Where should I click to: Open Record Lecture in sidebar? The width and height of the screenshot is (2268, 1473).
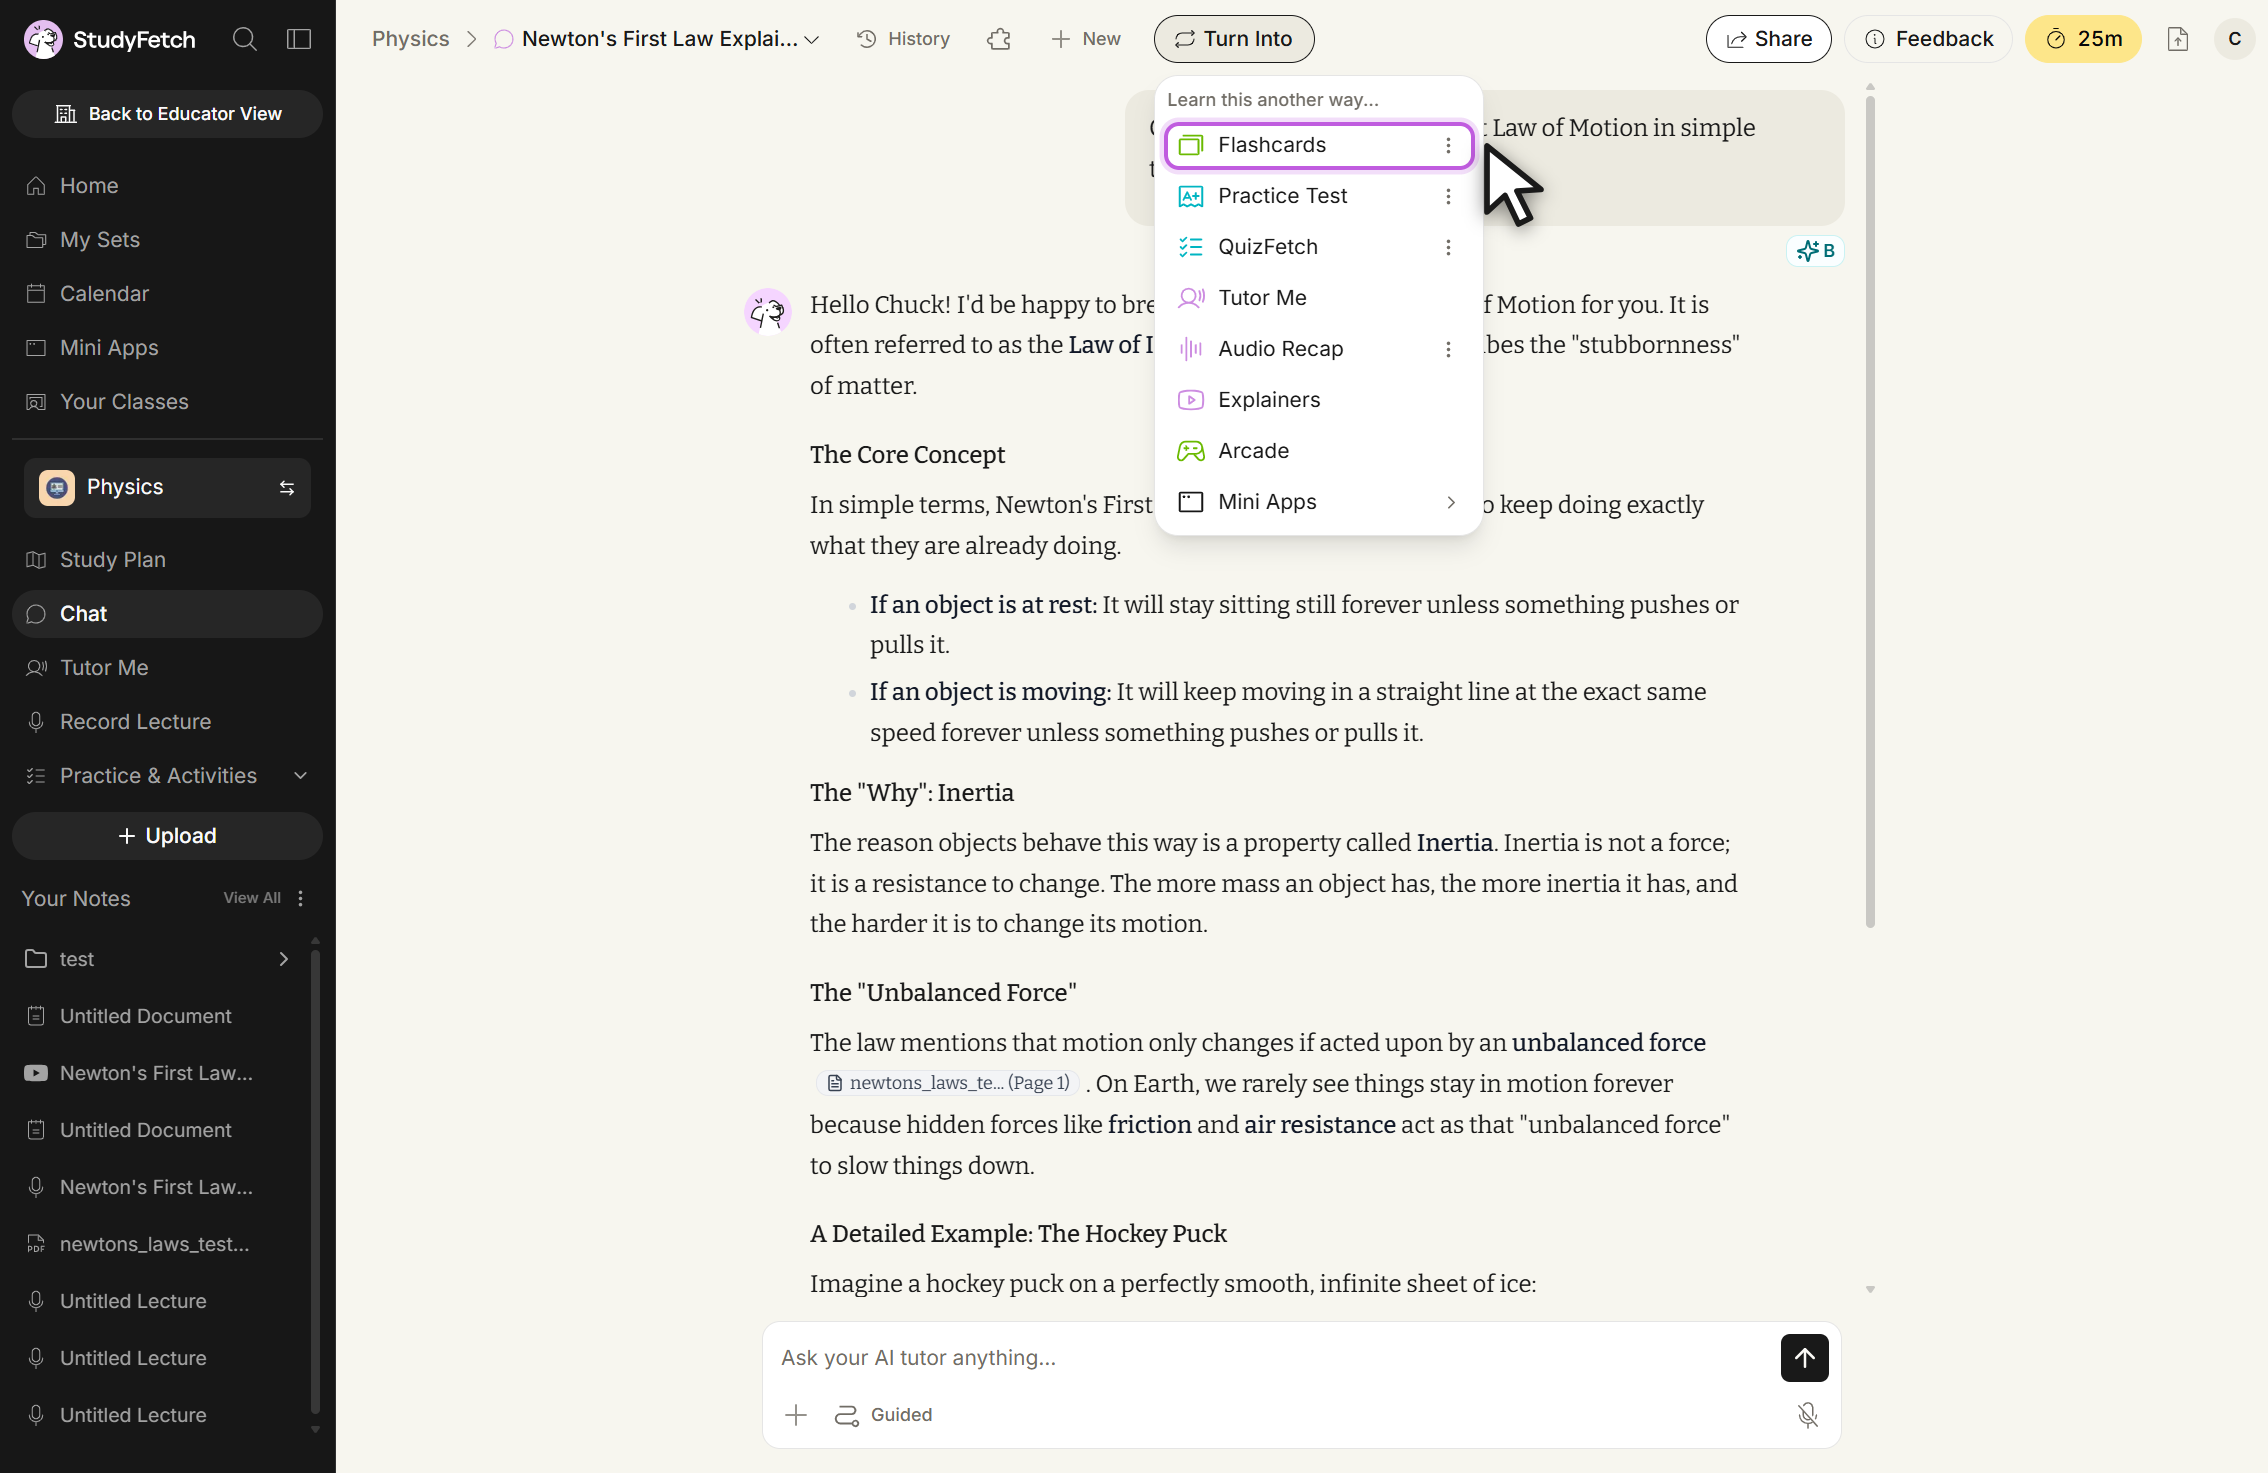pos(167,722)
